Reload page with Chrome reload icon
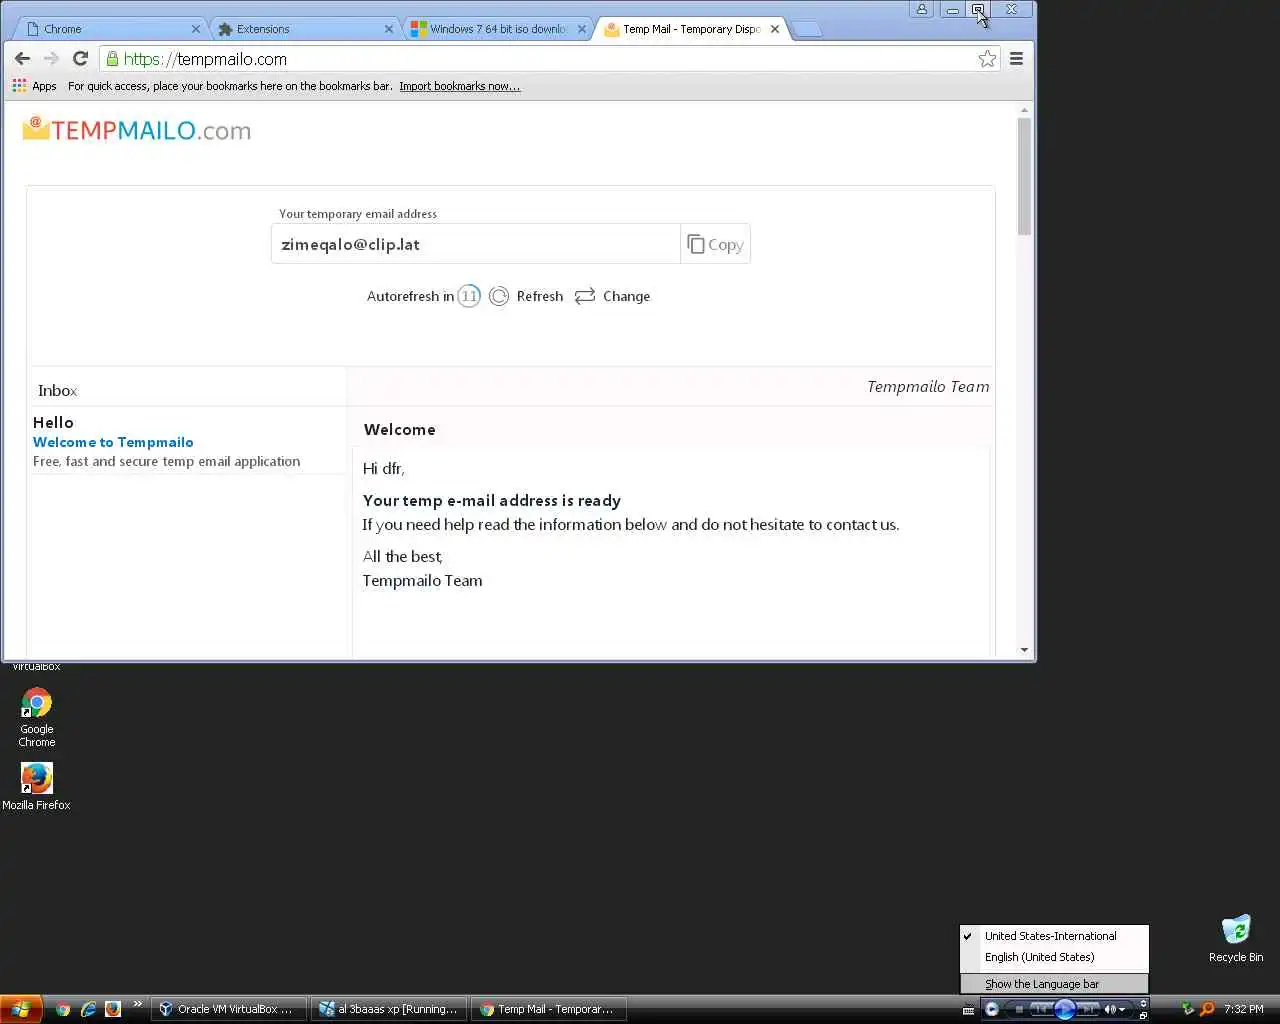Screen dimensions: 1280x1024 point(81,59)
